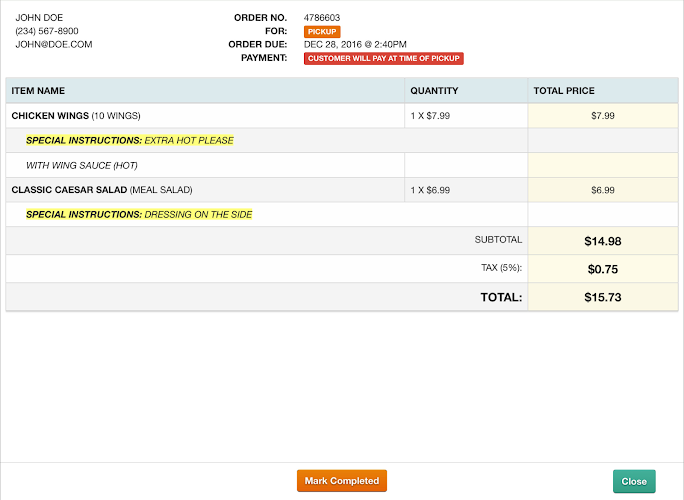Click the subtotal amount $14.98
This screenshot has width=684, height=500.
point(603,241)
